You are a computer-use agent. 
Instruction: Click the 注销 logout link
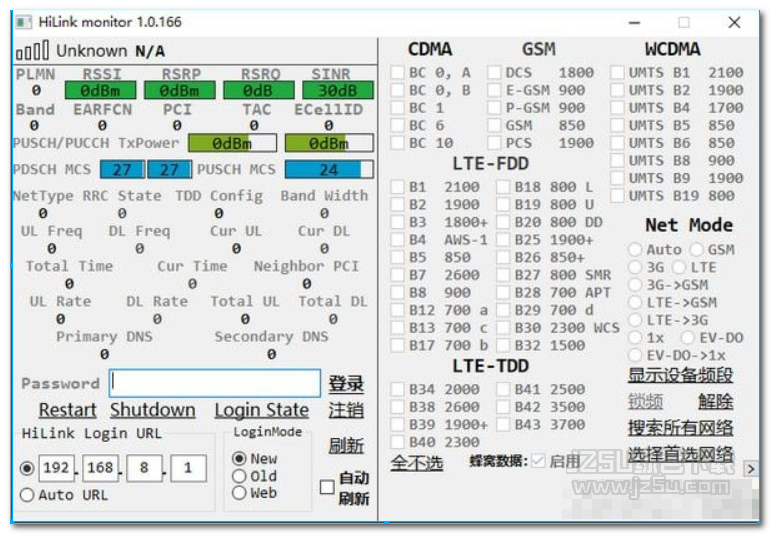point(347,410)
